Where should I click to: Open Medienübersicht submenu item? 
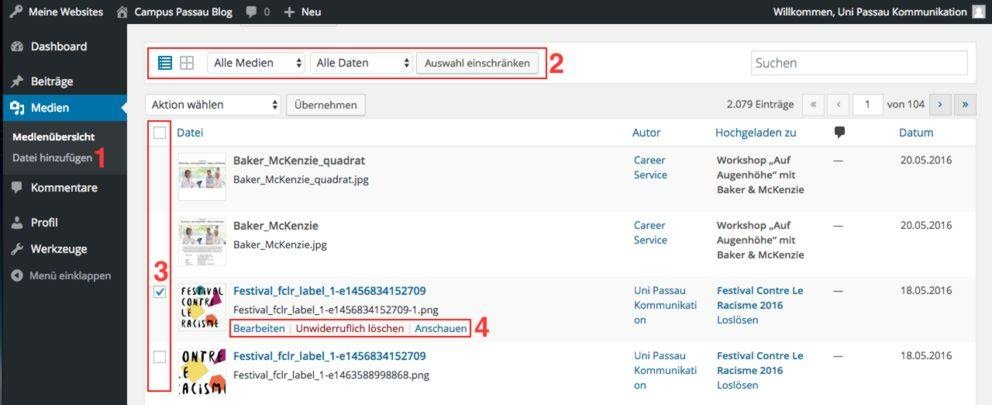tap(53, 137)
